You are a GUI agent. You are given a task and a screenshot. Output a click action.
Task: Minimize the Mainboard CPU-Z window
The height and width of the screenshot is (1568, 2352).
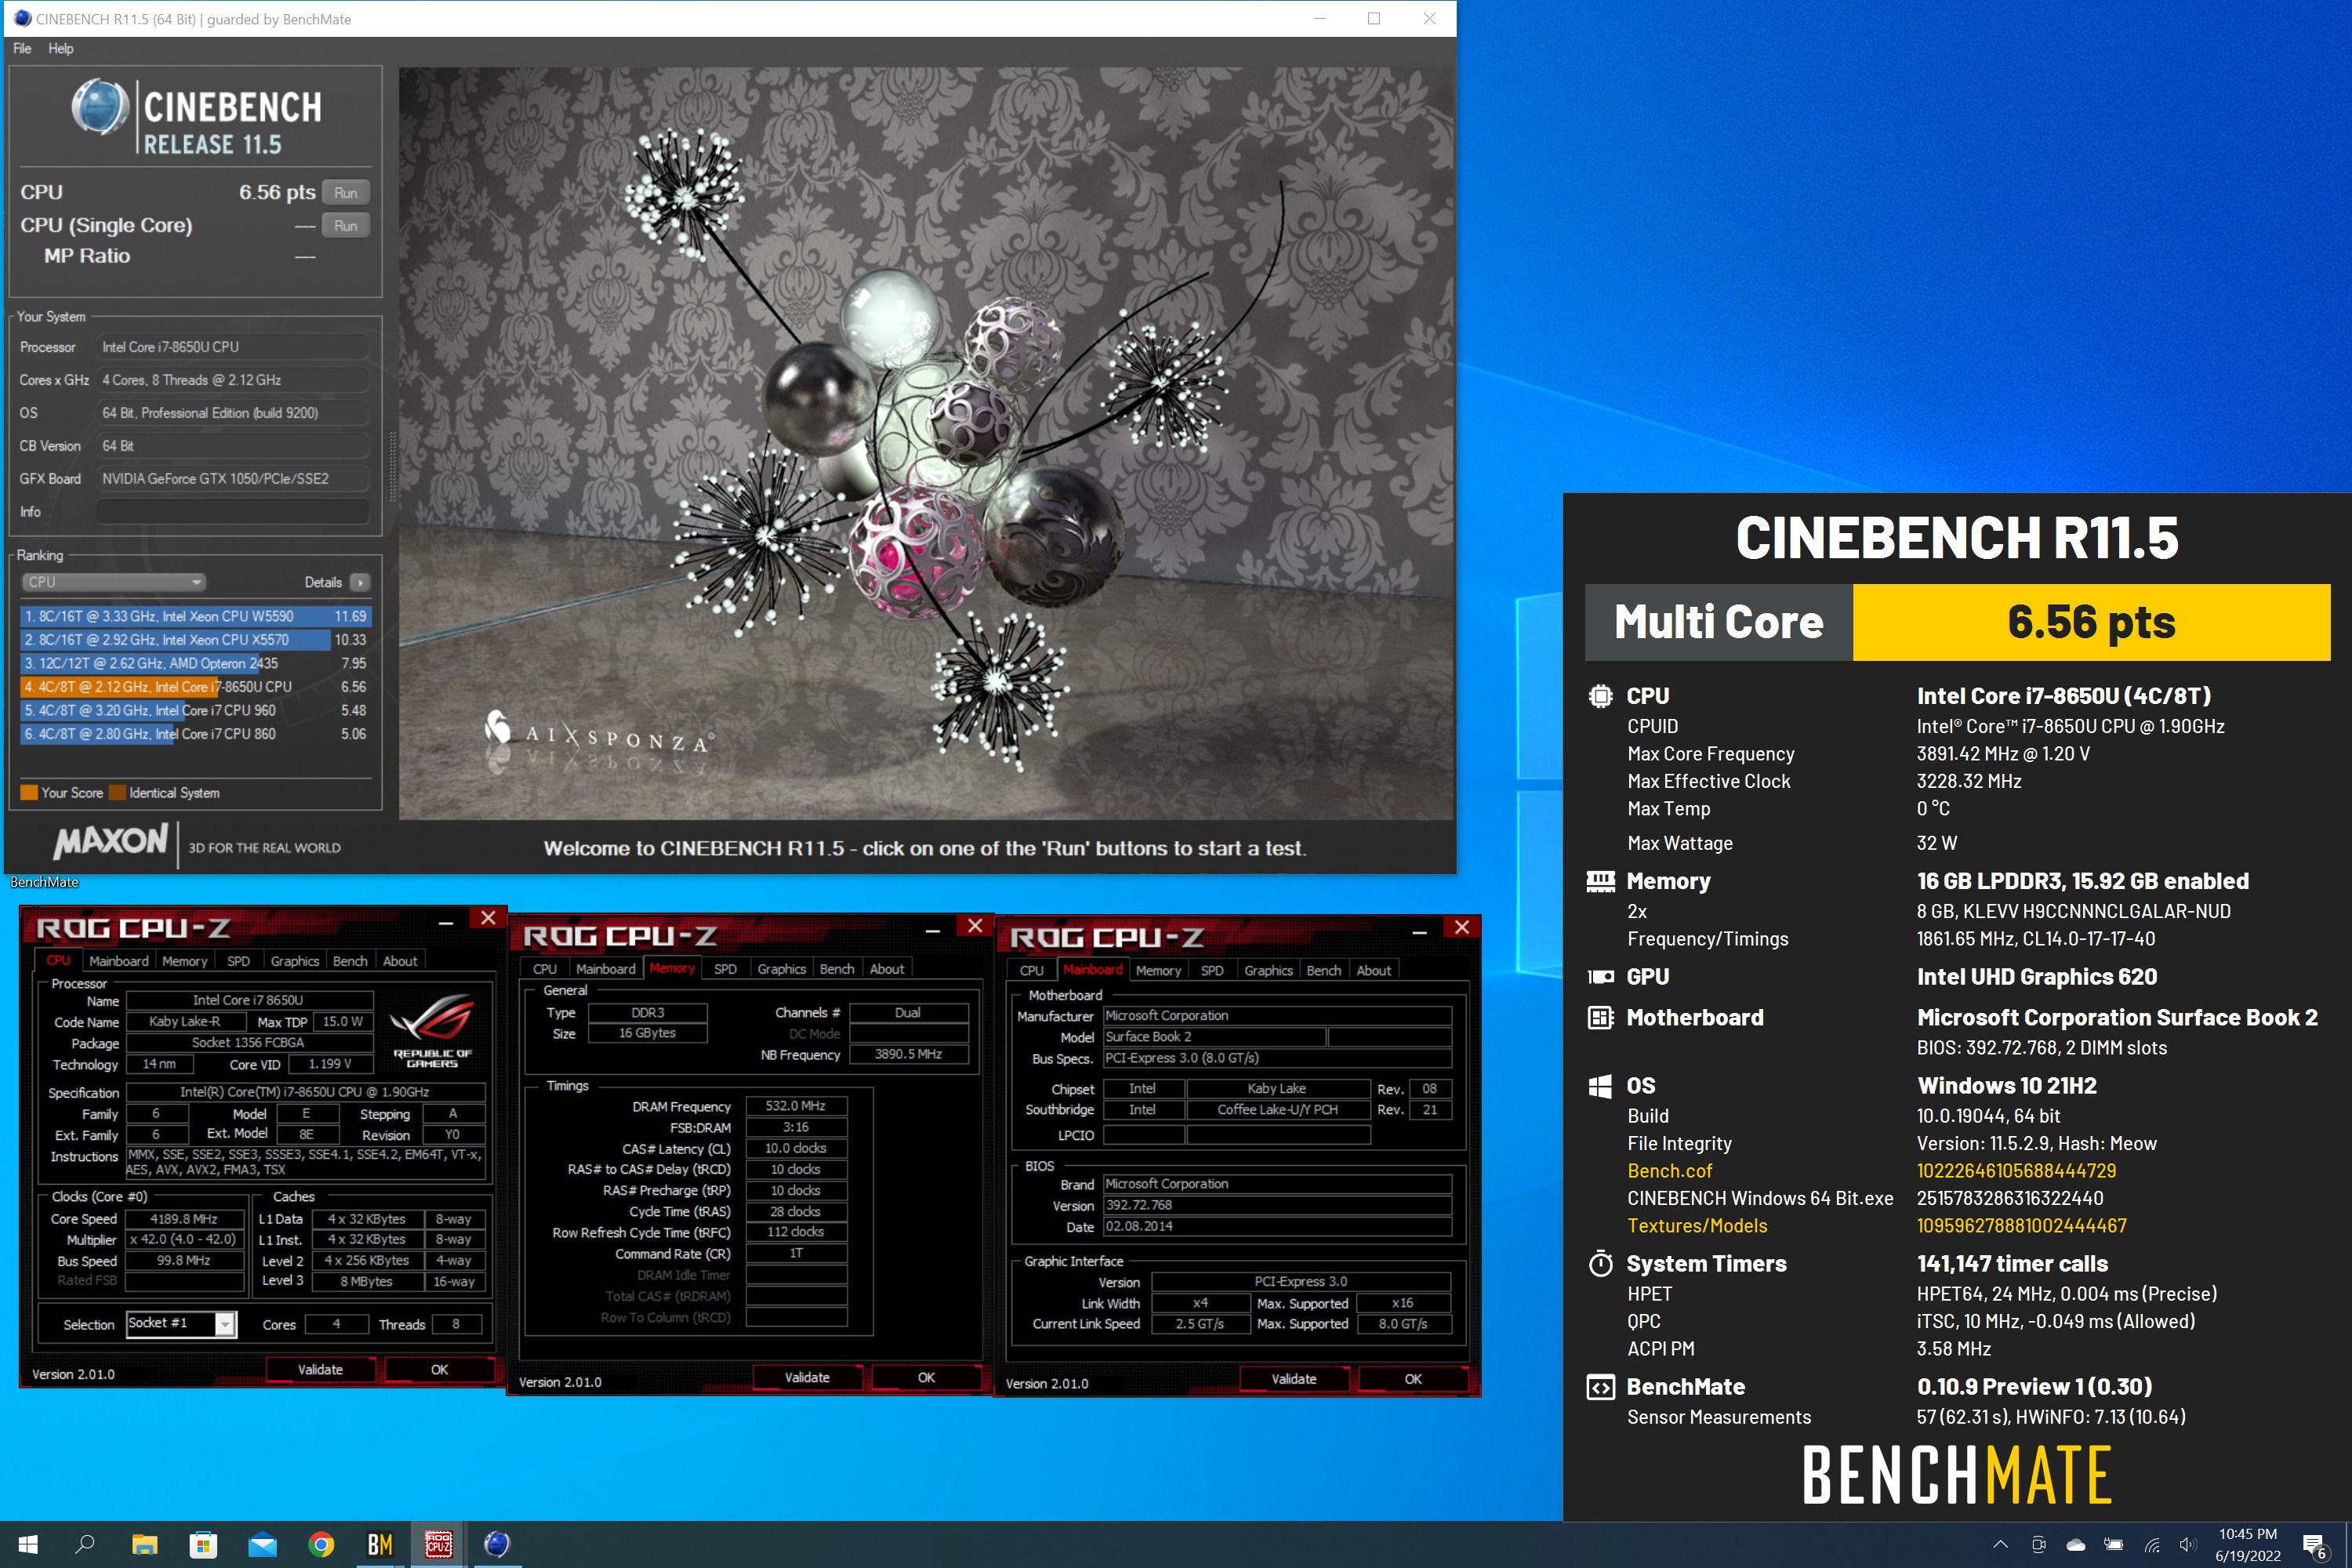[1419, 931]
